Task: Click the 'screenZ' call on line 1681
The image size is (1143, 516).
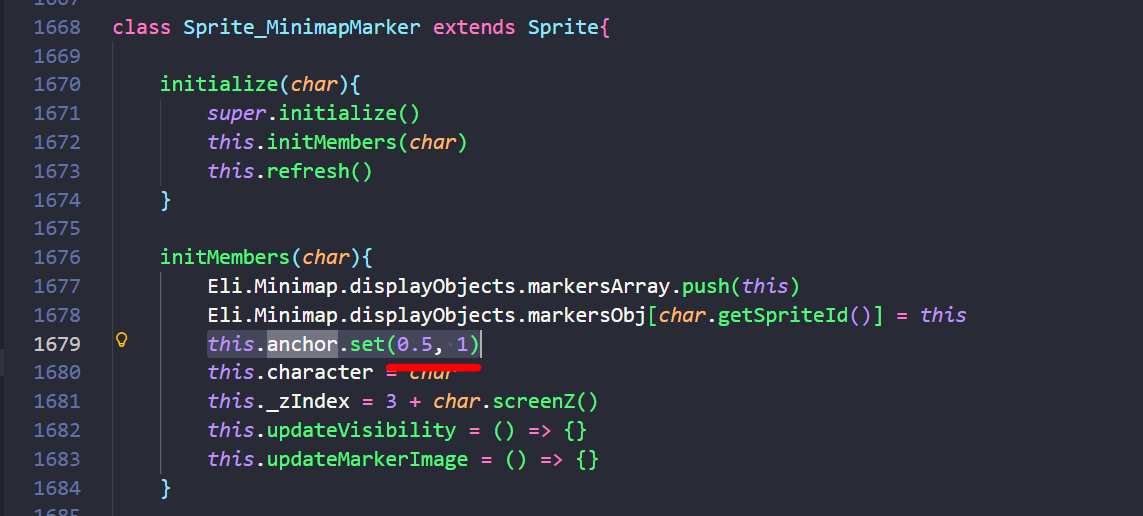Action: click(534, 402)
